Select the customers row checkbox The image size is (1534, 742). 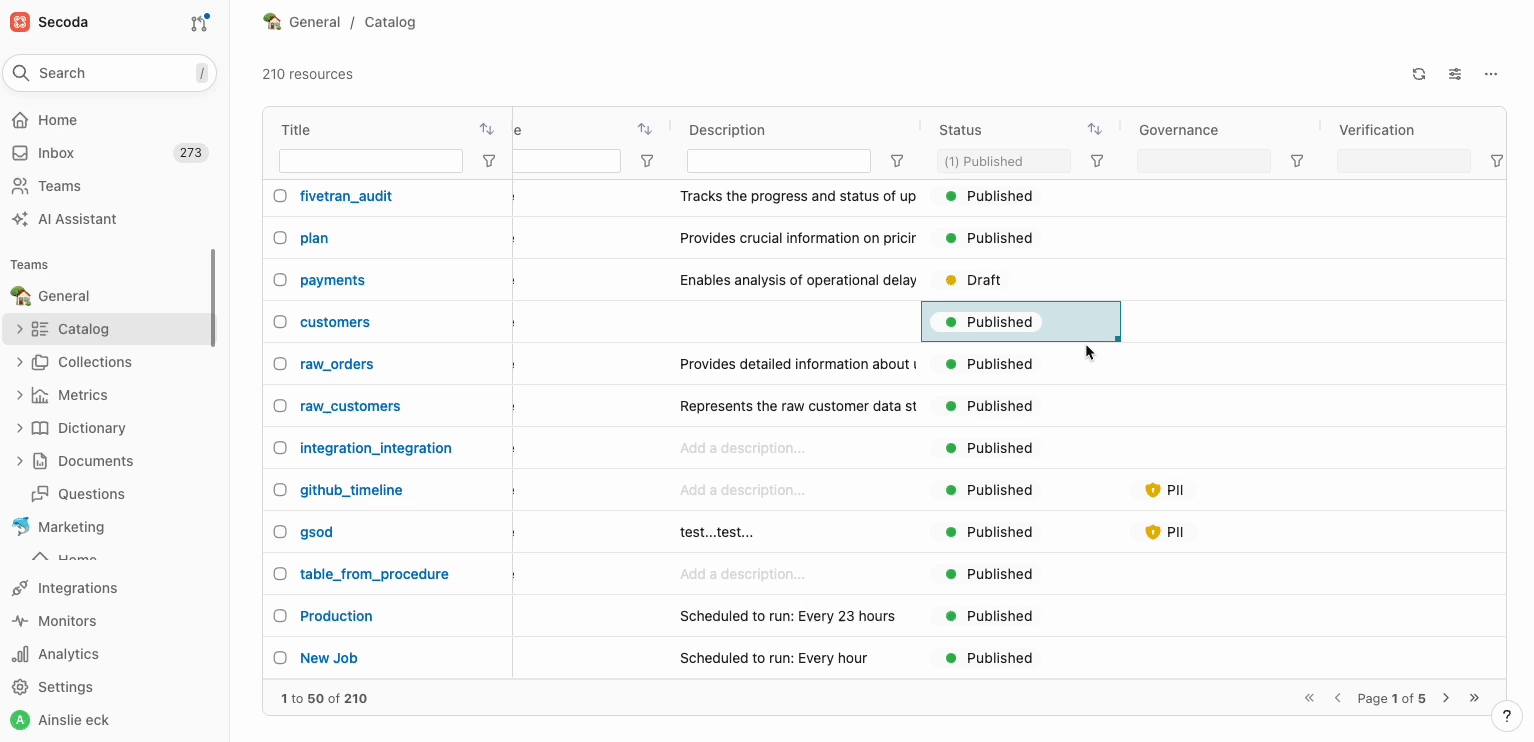(280, 322)
